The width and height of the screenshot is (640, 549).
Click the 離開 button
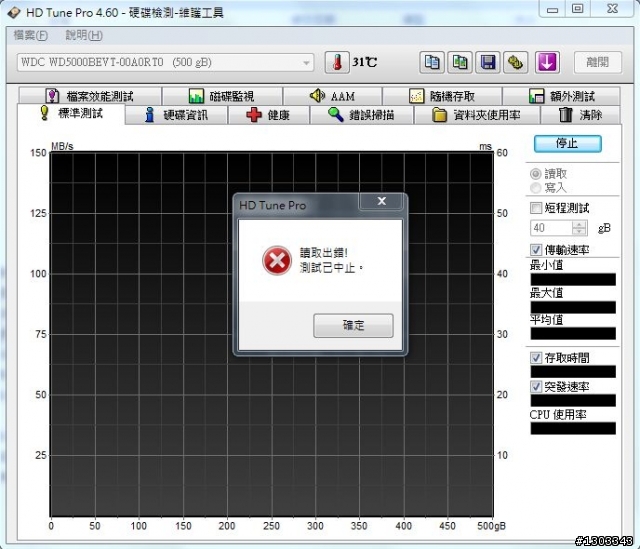click(x=598, y=62)
